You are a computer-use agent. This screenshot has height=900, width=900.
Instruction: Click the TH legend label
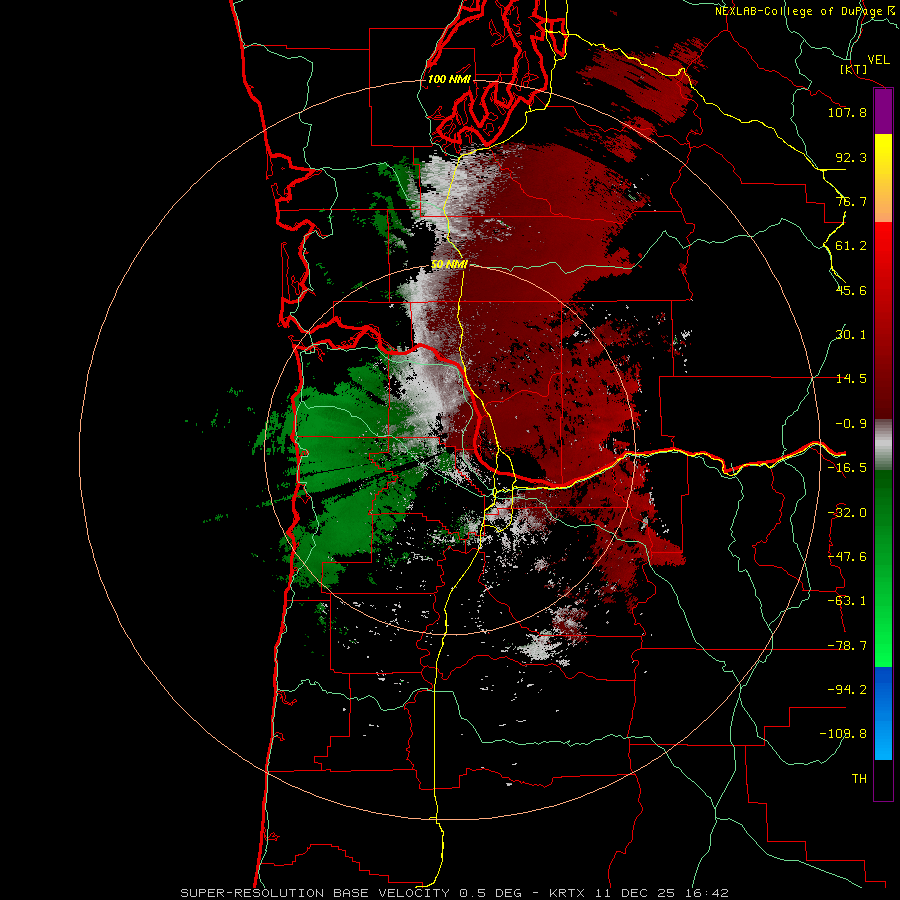pyautogui.click(x=859, y=779)
